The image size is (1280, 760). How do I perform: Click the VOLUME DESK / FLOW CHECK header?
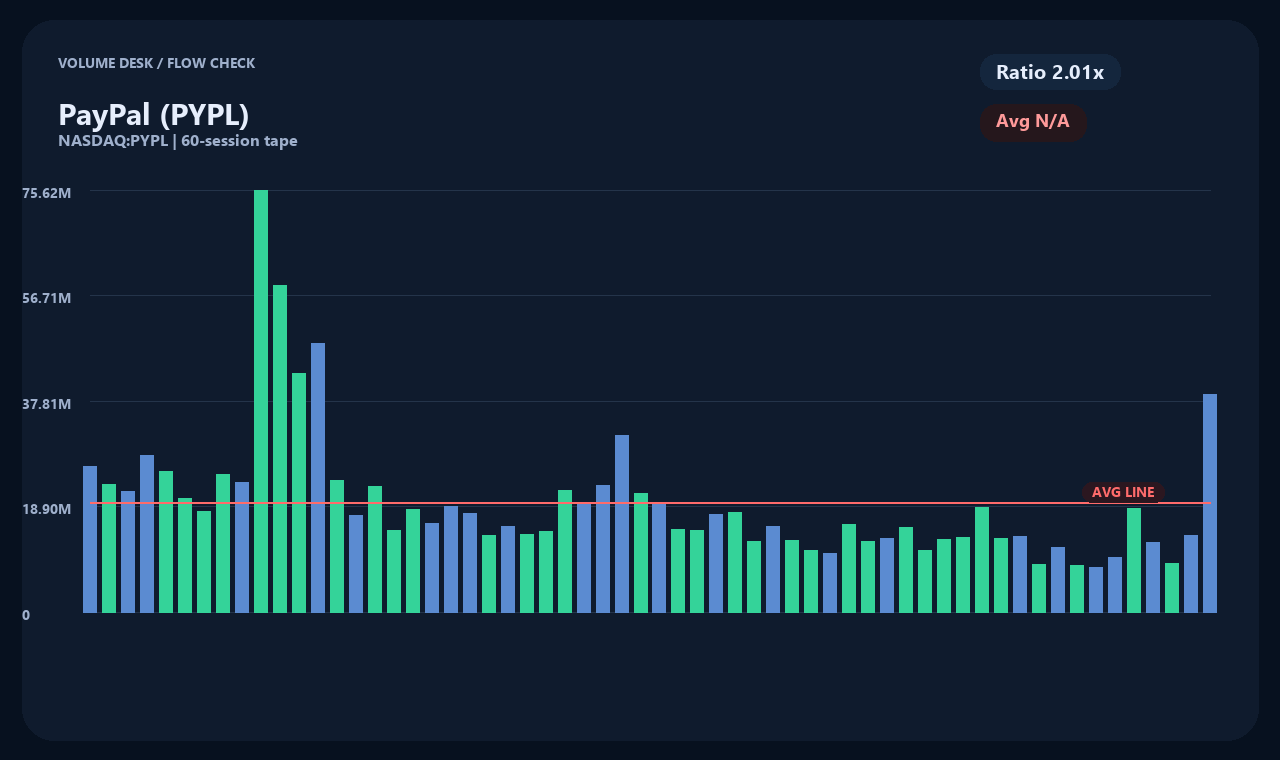[x=157, y=63]
